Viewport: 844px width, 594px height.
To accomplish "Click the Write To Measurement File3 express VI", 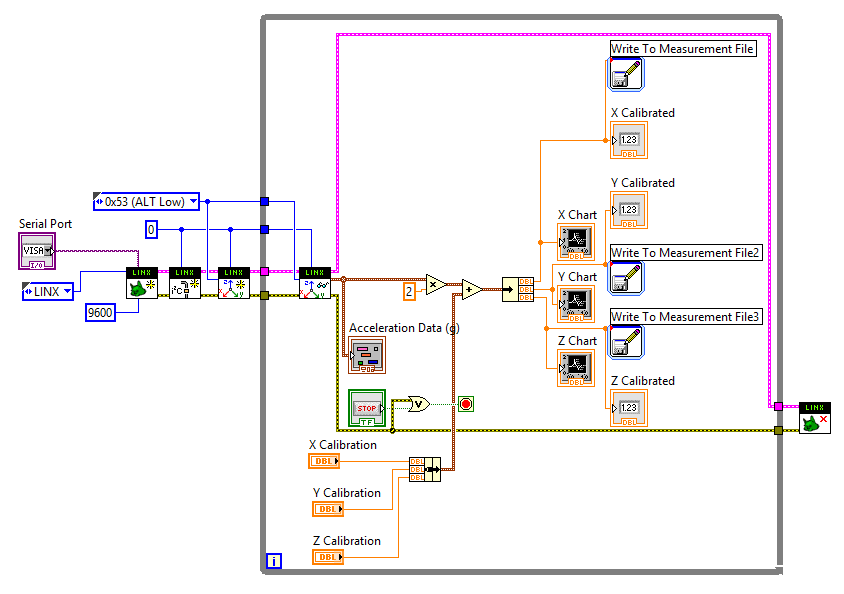I will click(x=626, y=342).
